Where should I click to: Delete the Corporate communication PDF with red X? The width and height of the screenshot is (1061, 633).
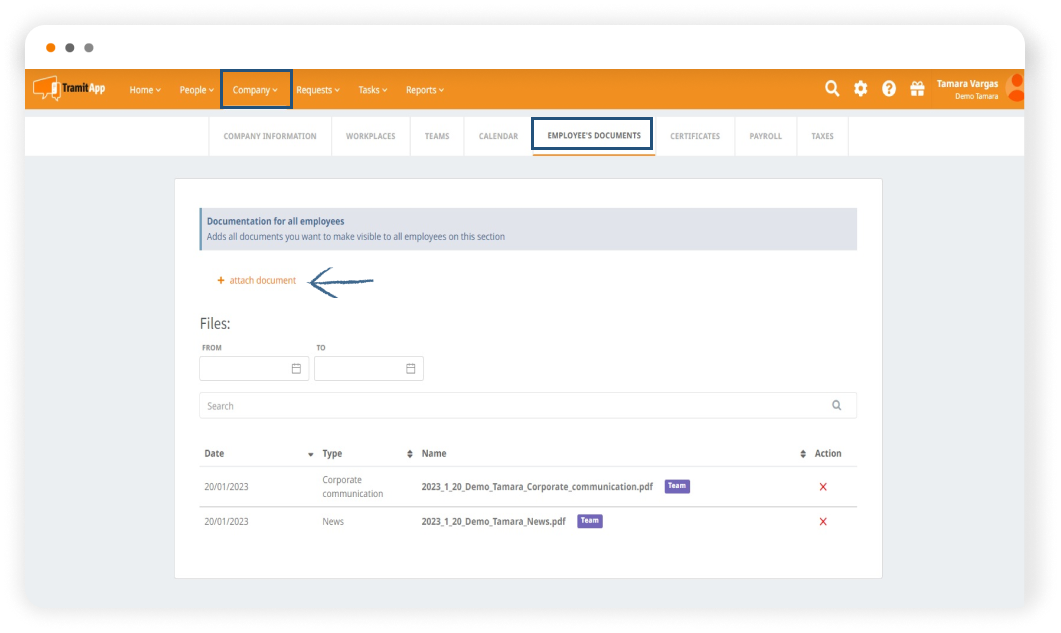coord(823,487)
